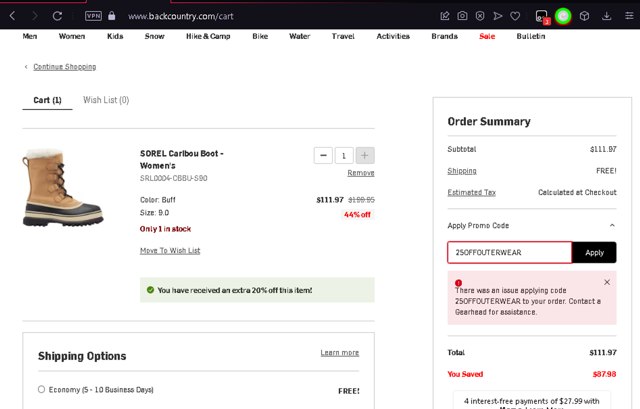This screenshot has height=409, width=640.
Task: Decrease quantity with minus button
Action: point(323,156)
